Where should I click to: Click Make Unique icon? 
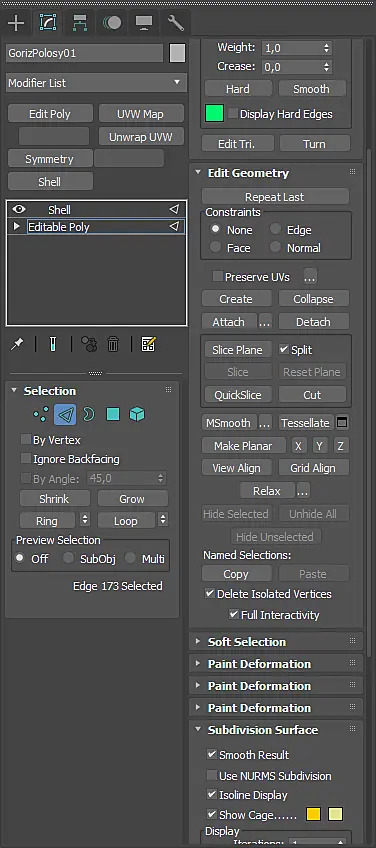point(89,344)
